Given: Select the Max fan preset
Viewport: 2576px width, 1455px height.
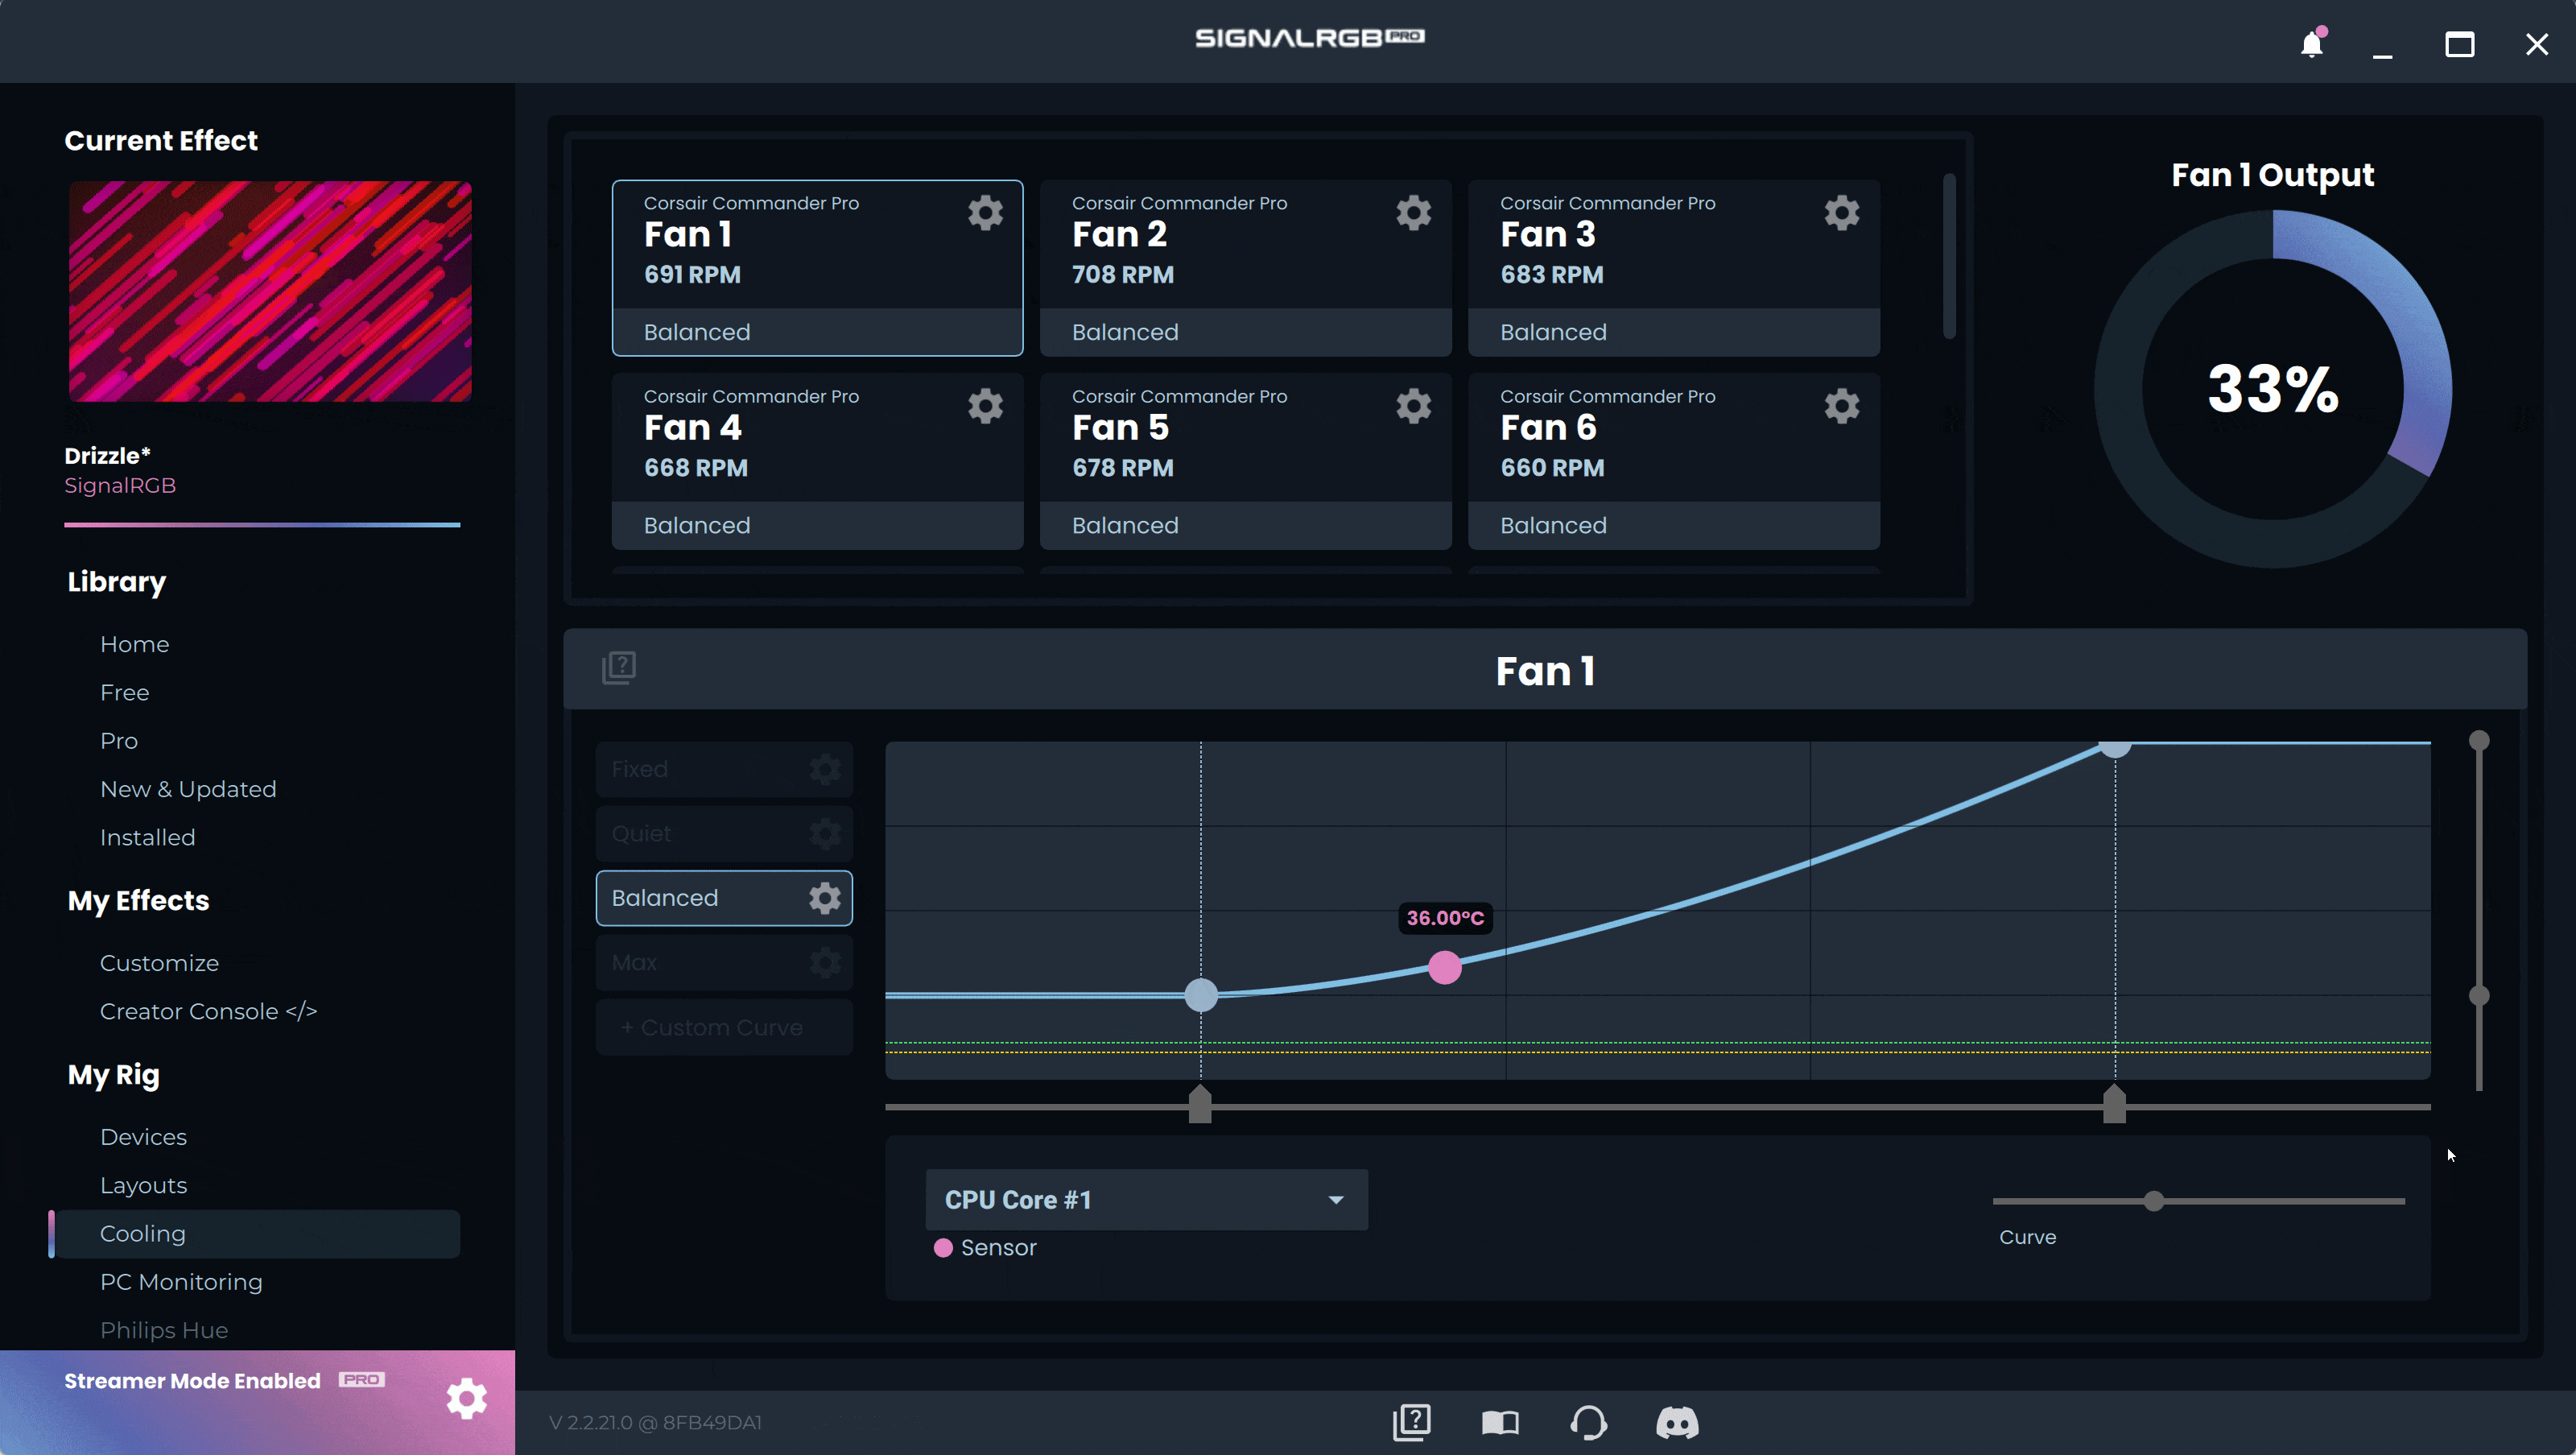Looking at the screenshot, I should click(x=700, y=963).
